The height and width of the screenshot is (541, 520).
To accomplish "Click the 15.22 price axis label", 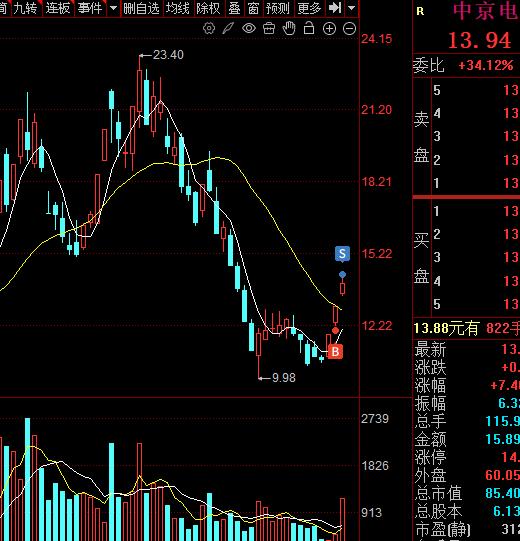I will 376,254.
